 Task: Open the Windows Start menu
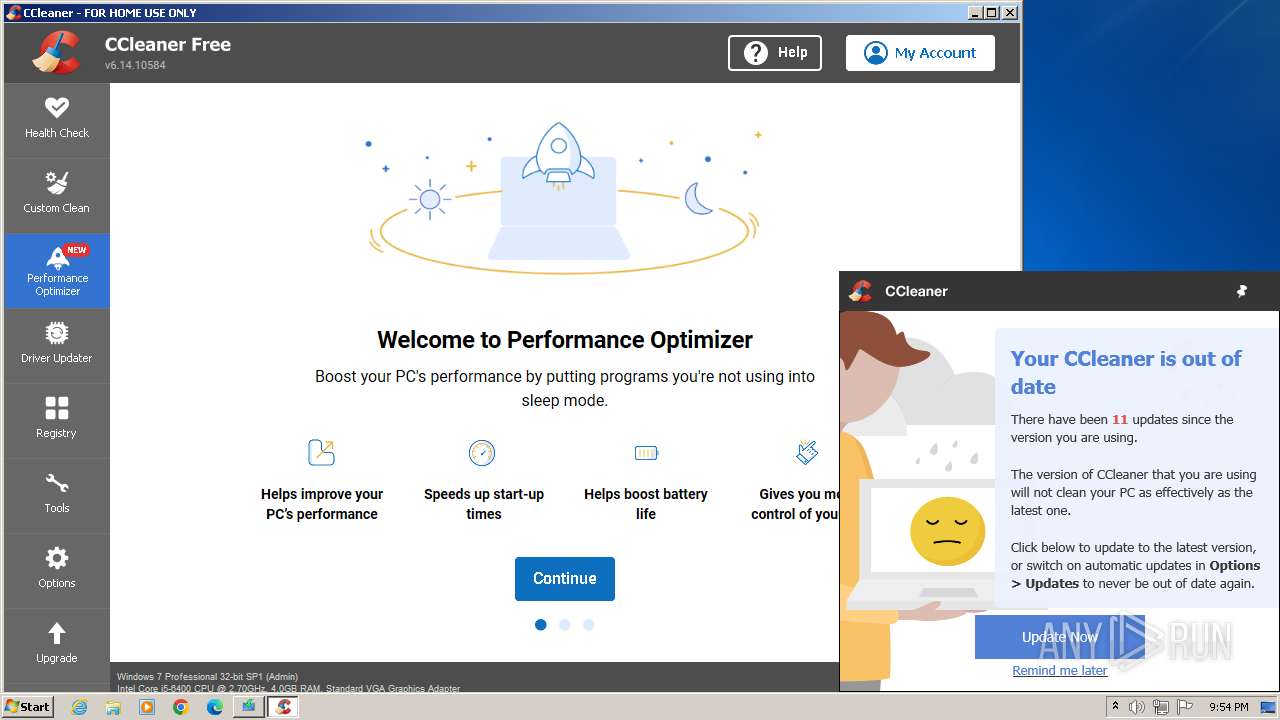click(28, 707)
